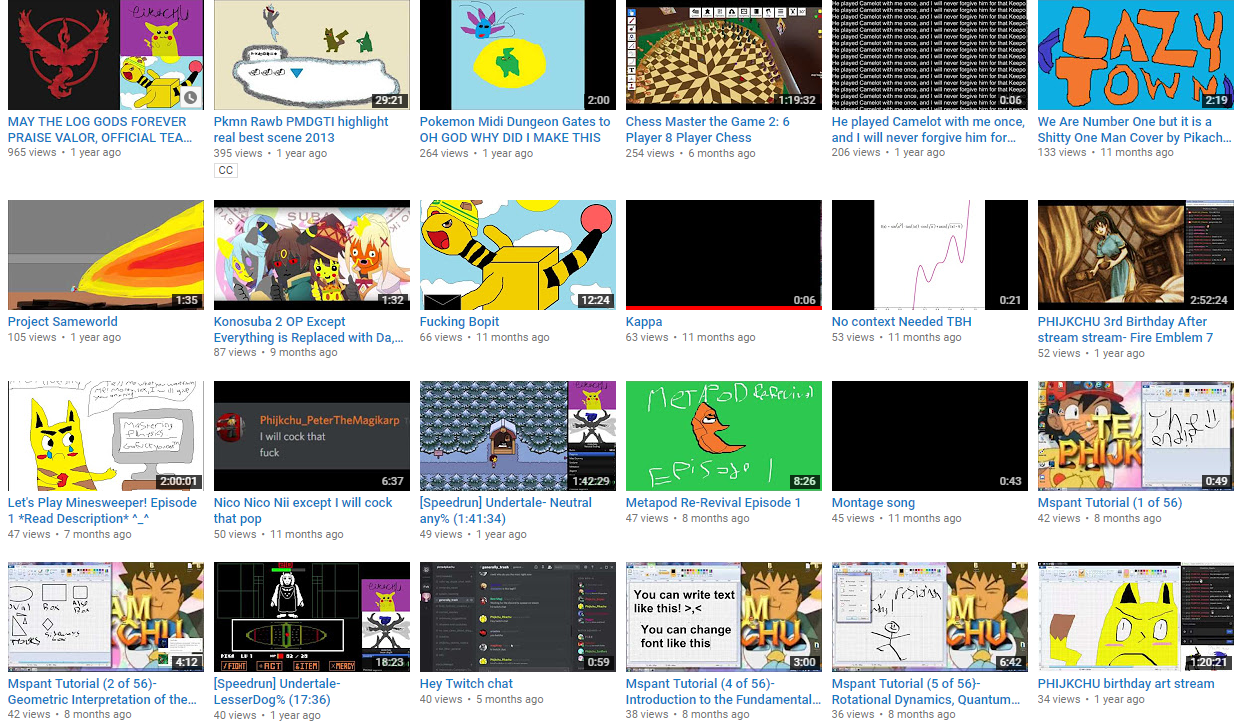The height and width of the screenshot is (722, 1253).
Task: Play the black Montage song thumbnail lasting 0:43
Action: point(930,436)
